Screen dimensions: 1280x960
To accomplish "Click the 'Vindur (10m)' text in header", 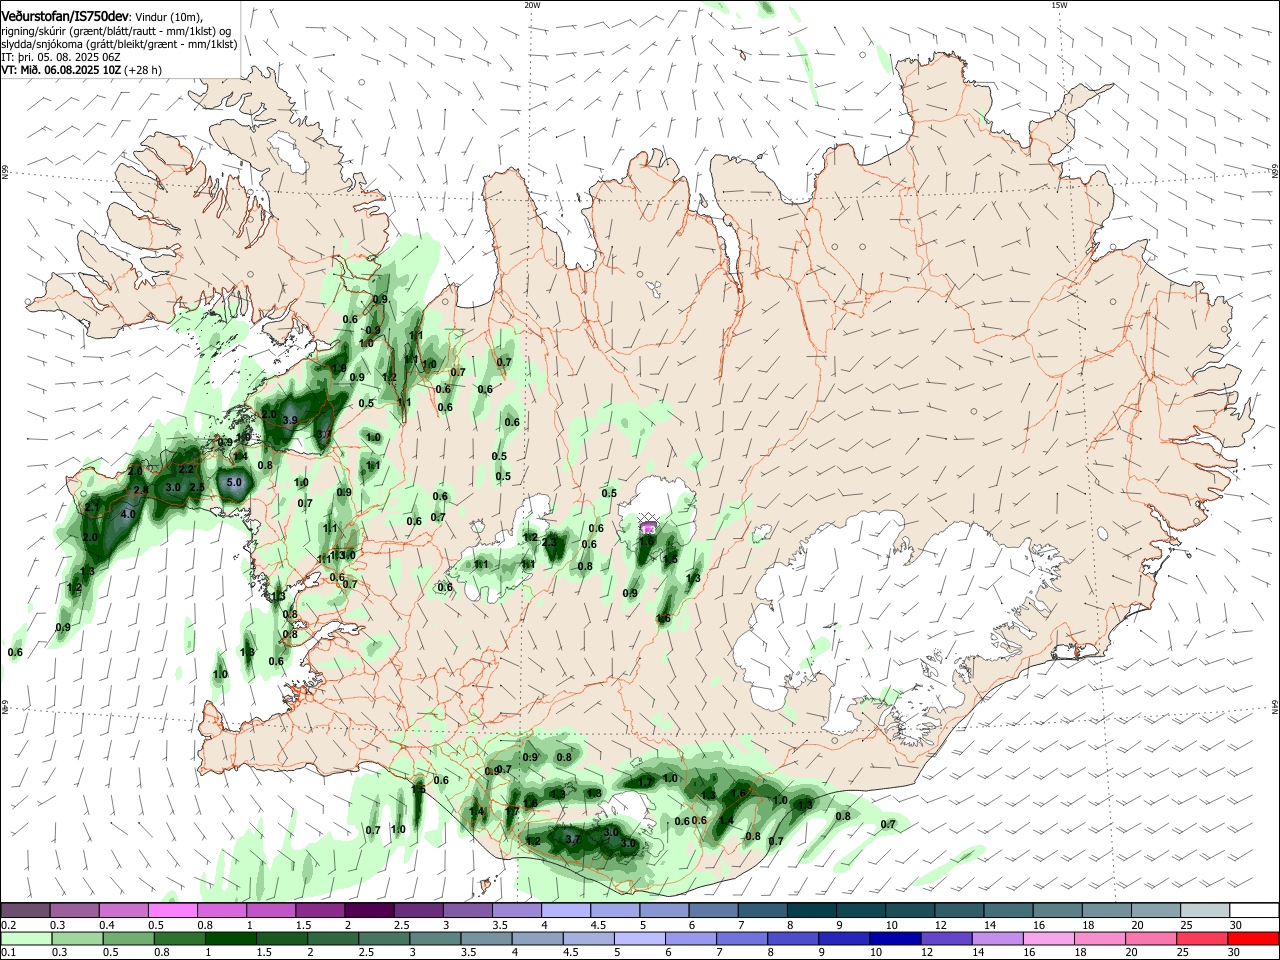I will coord(170,17).
